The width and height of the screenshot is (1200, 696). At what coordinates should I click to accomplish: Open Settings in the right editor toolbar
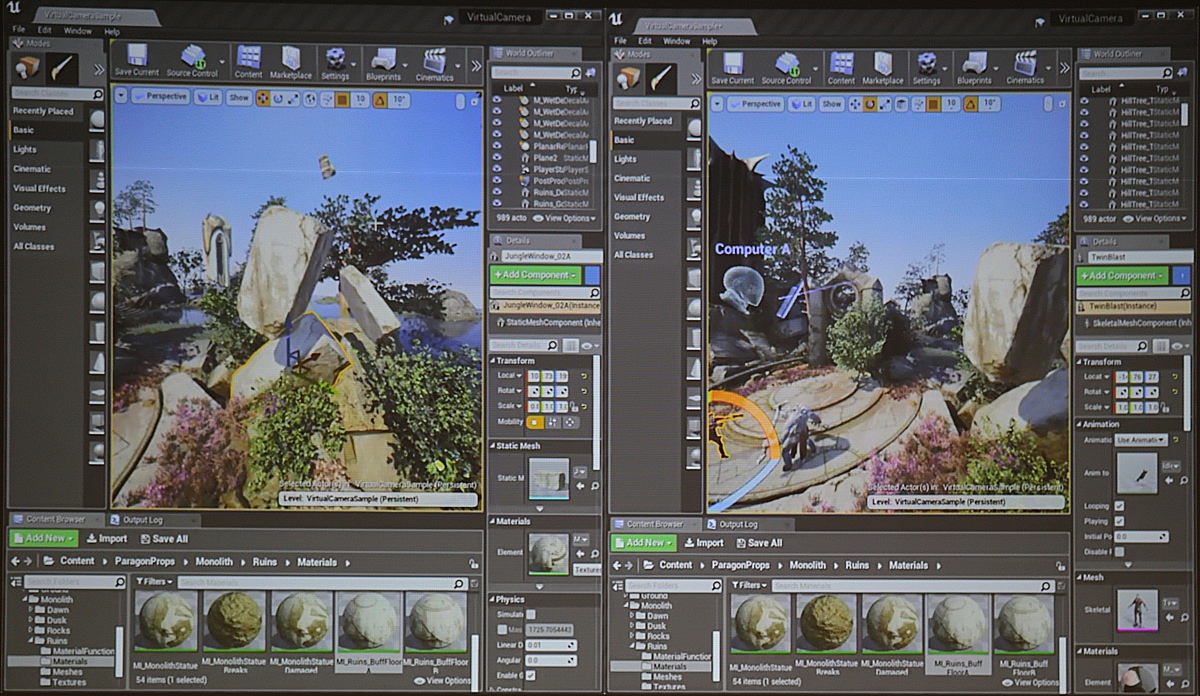[x=927, y=66]
